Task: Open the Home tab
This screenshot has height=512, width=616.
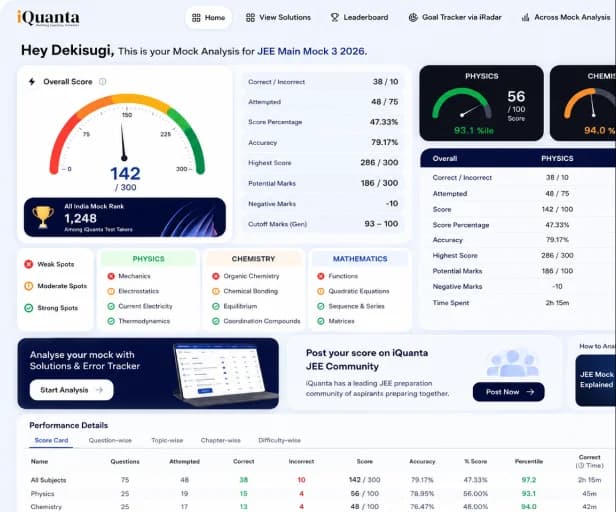Action: tap(208, 18)
